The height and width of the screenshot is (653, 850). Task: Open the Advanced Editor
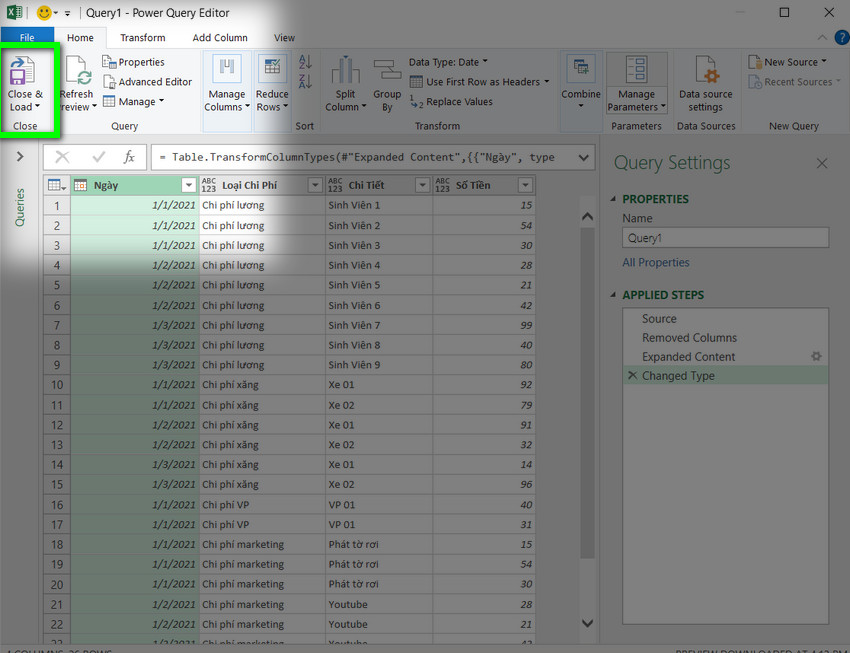(147, 82)
